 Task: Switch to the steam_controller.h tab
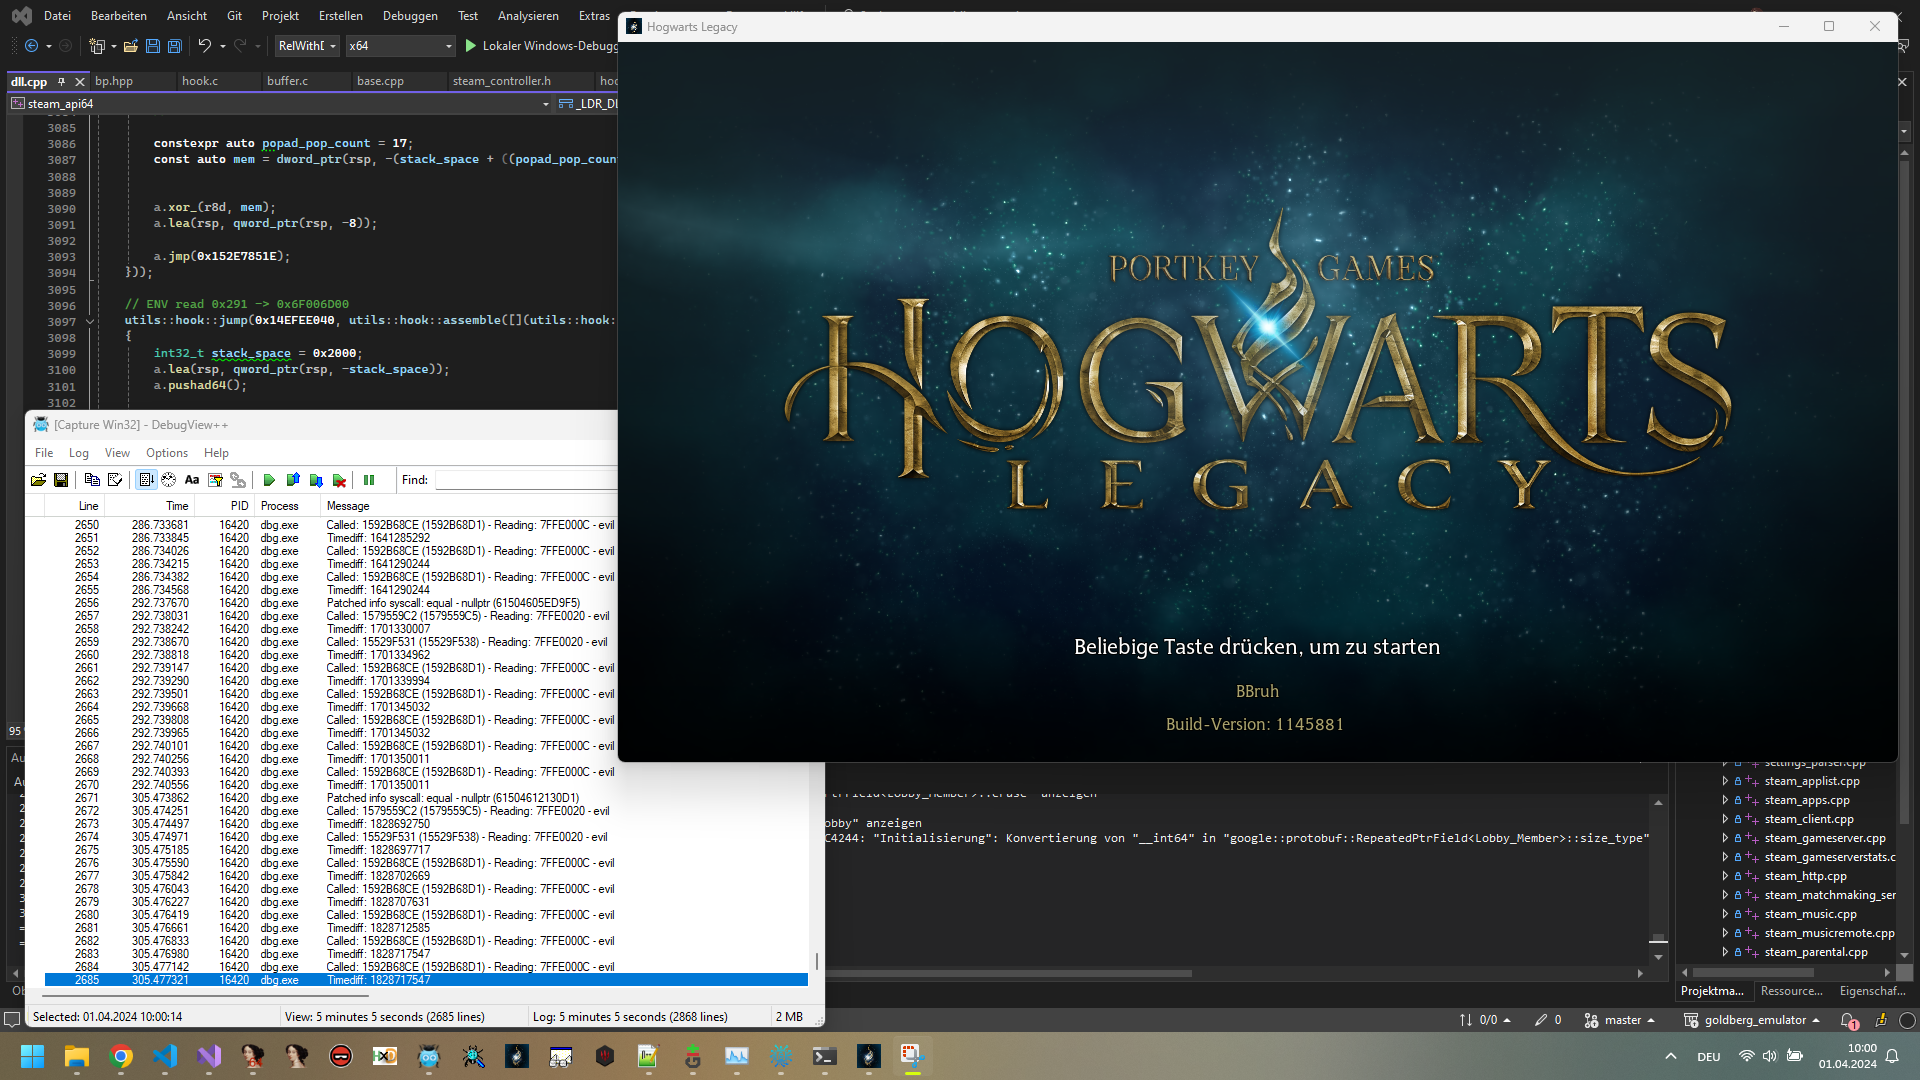pos(503,81)
